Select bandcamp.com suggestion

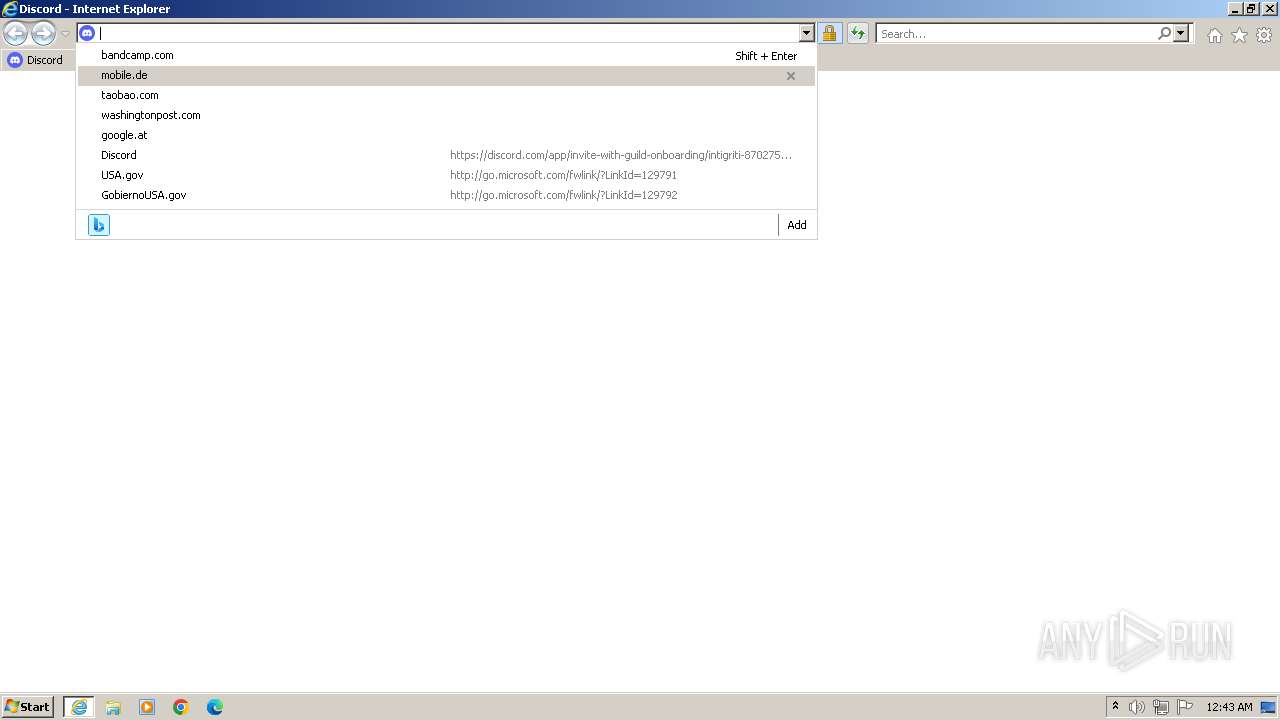pos(446,55)
